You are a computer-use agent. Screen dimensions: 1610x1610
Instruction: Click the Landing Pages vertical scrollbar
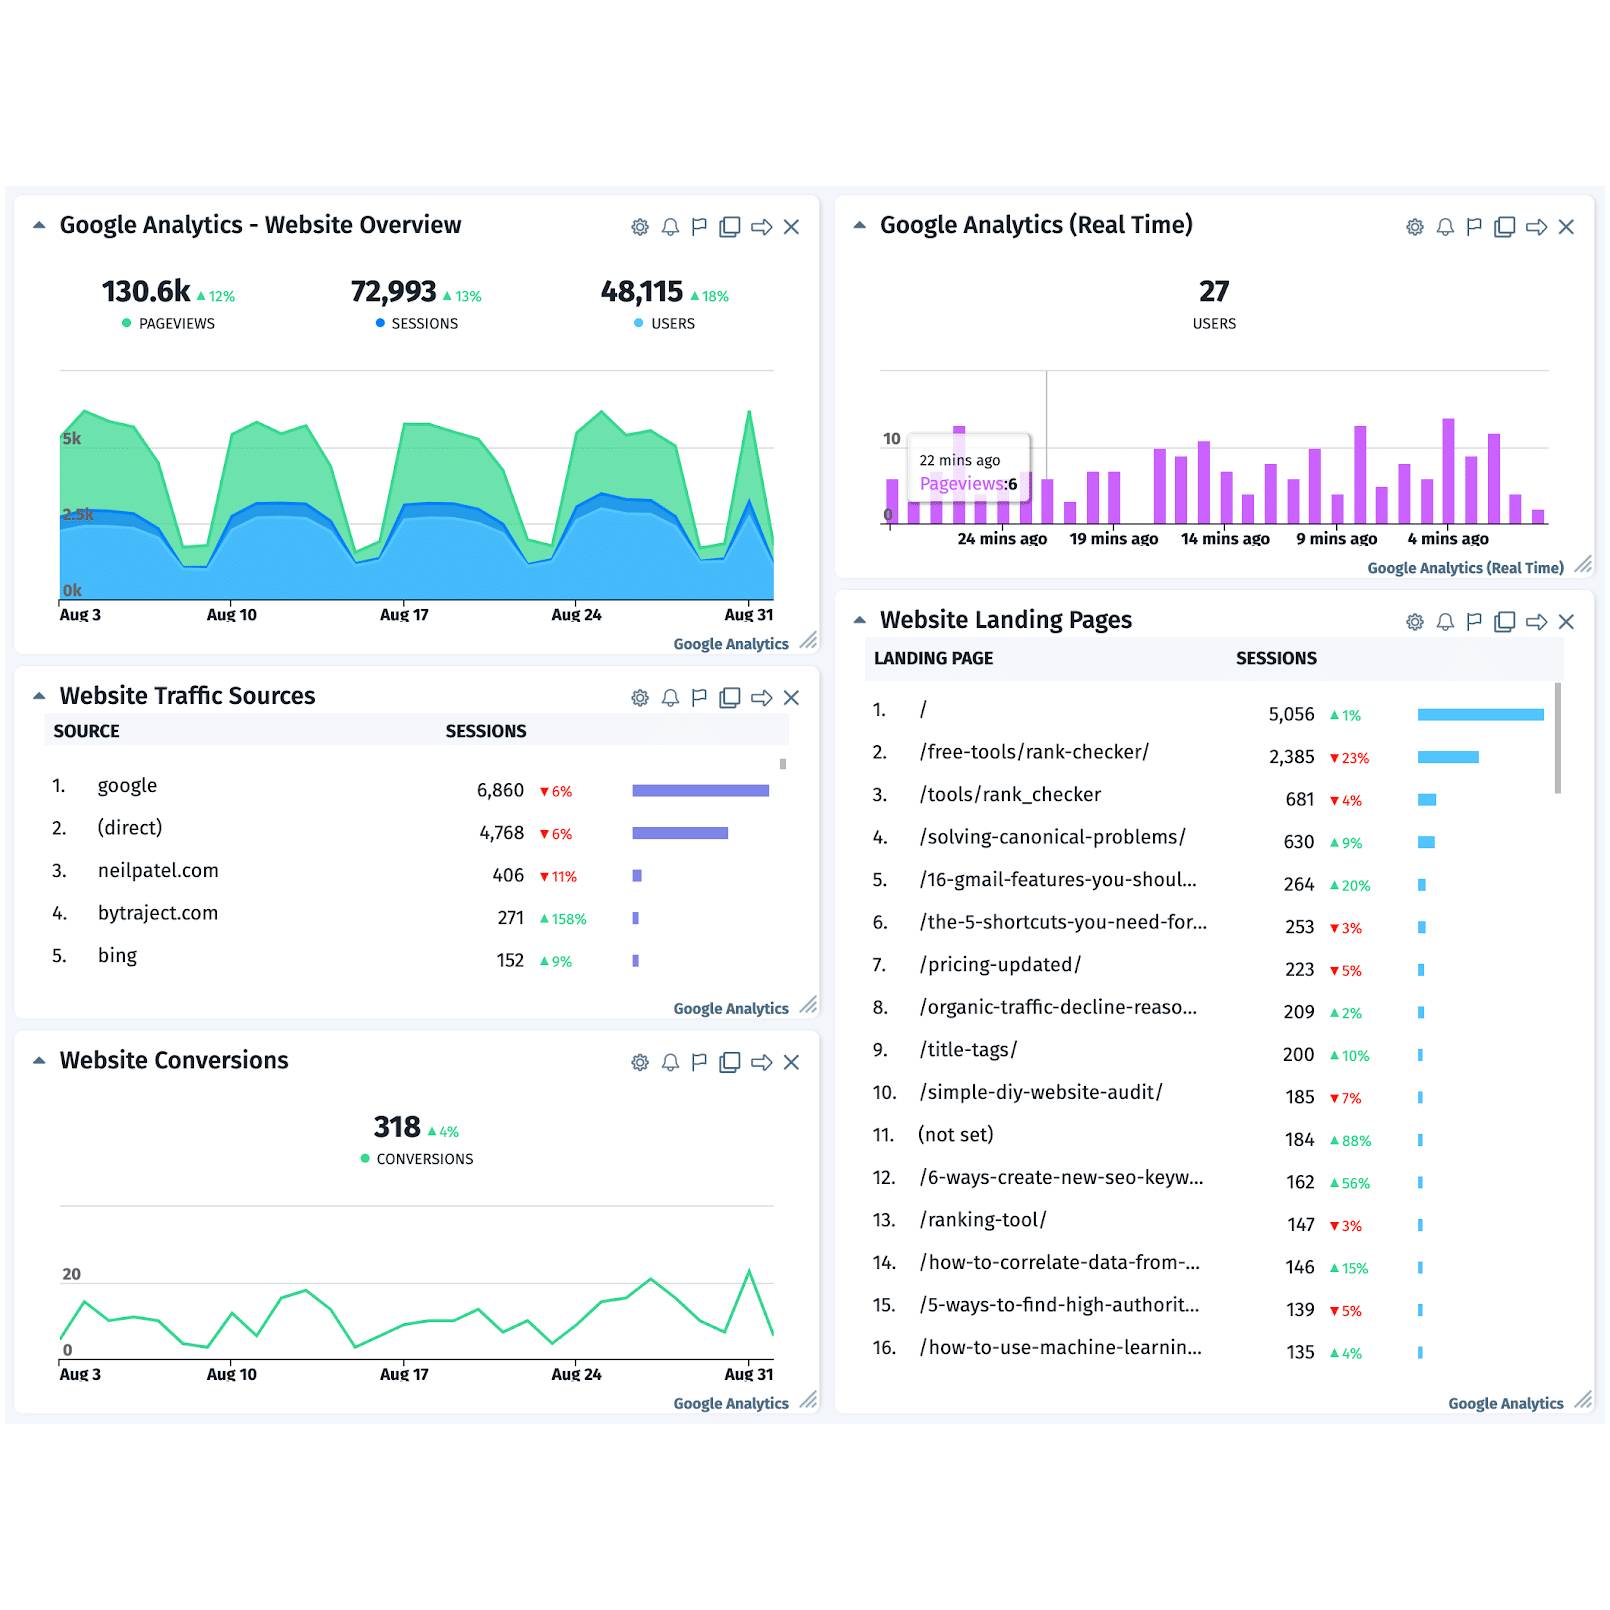click(1557, 738)
